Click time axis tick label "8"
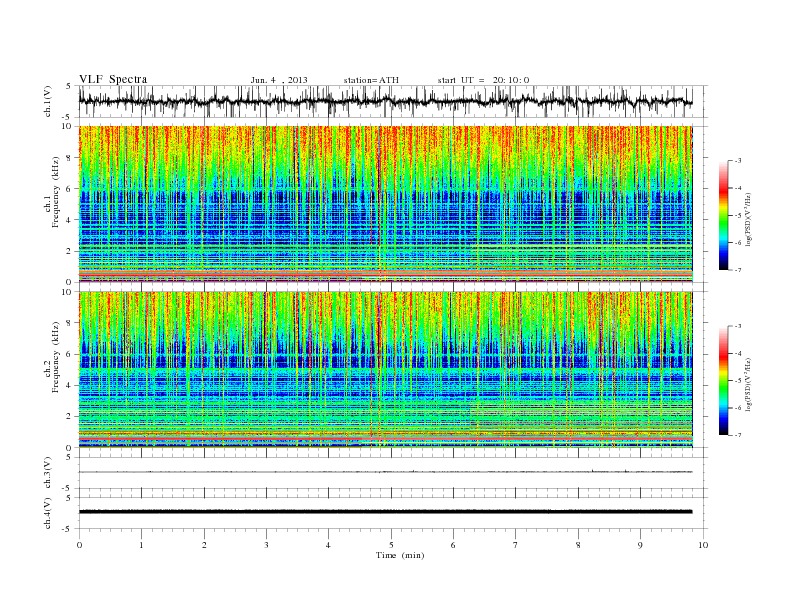792x612 pixels. click(x=578, y=545)
